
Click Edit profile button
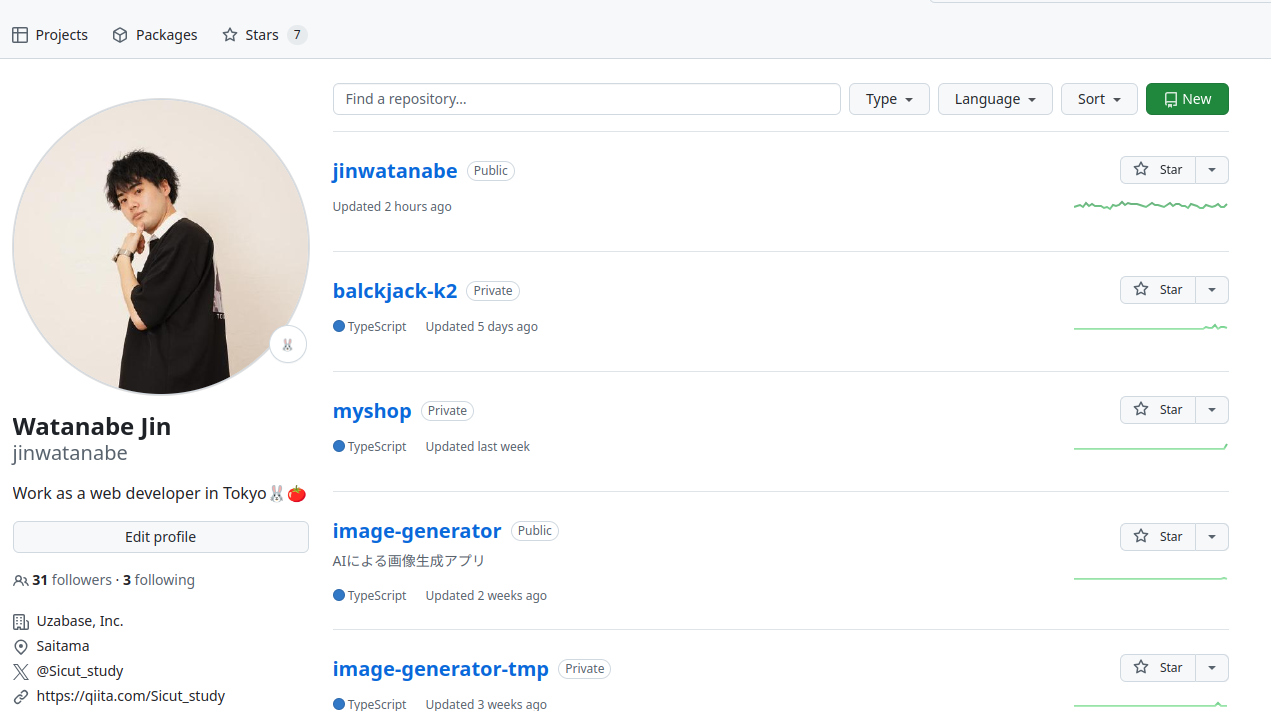161,537
